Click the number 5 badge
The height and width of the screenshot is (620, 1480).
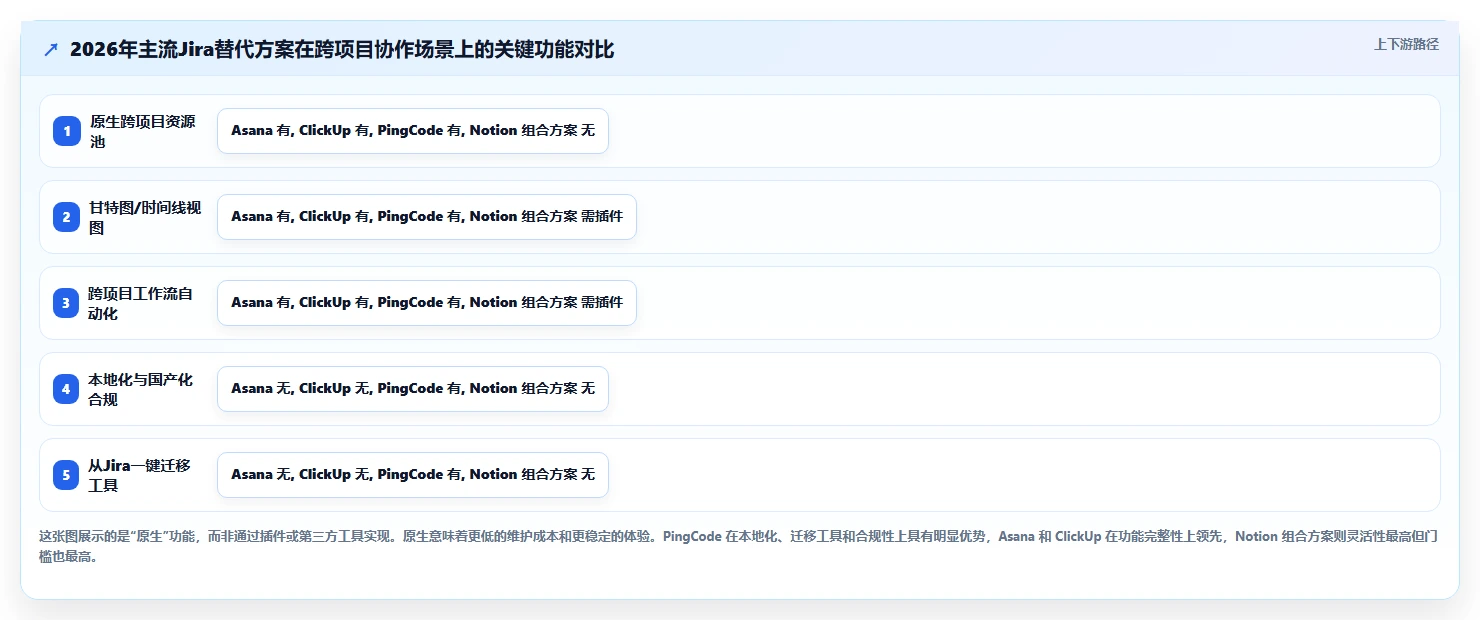click(67, 475)
